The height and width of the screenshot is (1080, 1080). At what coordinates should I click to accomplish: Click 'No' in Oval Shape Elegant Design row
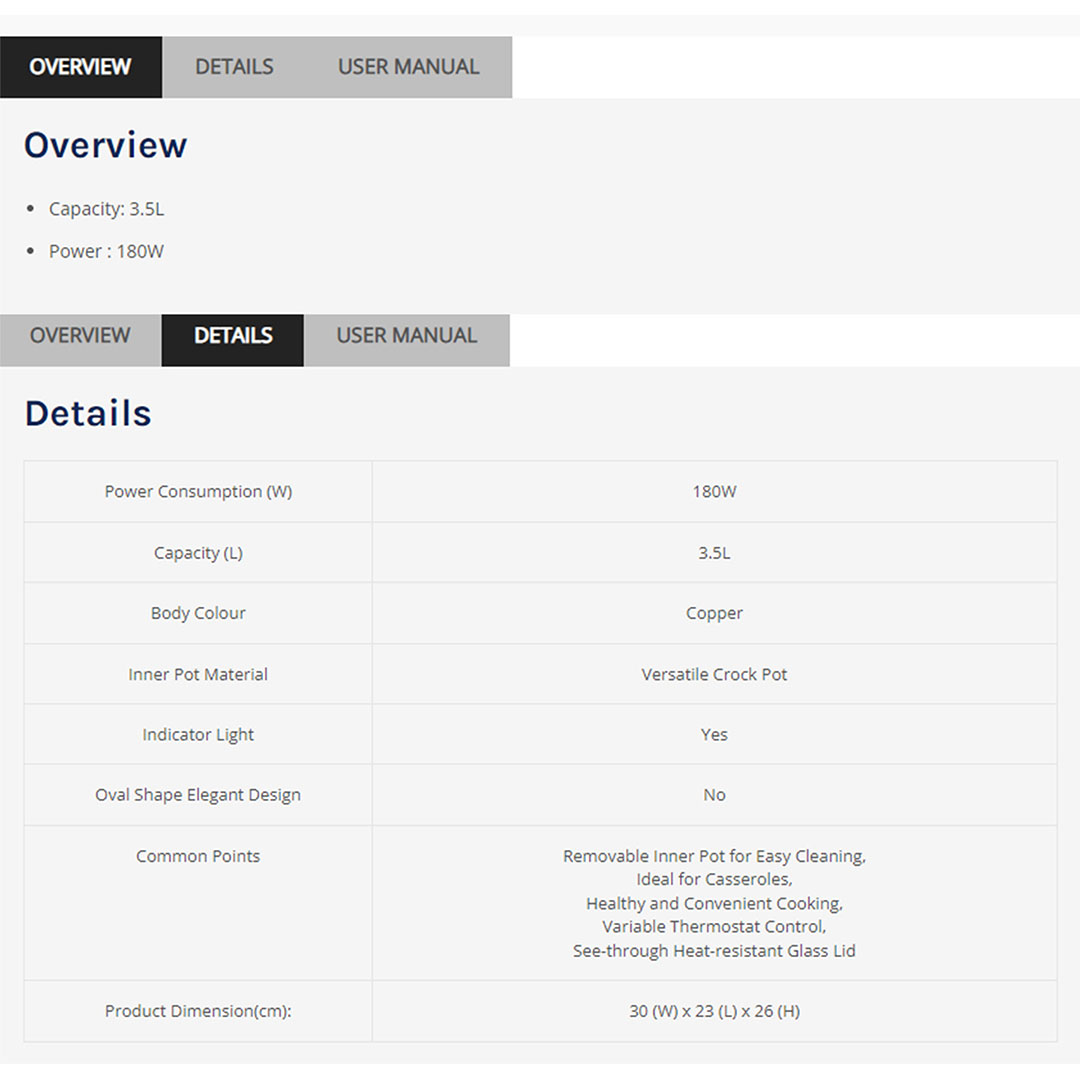714,795
